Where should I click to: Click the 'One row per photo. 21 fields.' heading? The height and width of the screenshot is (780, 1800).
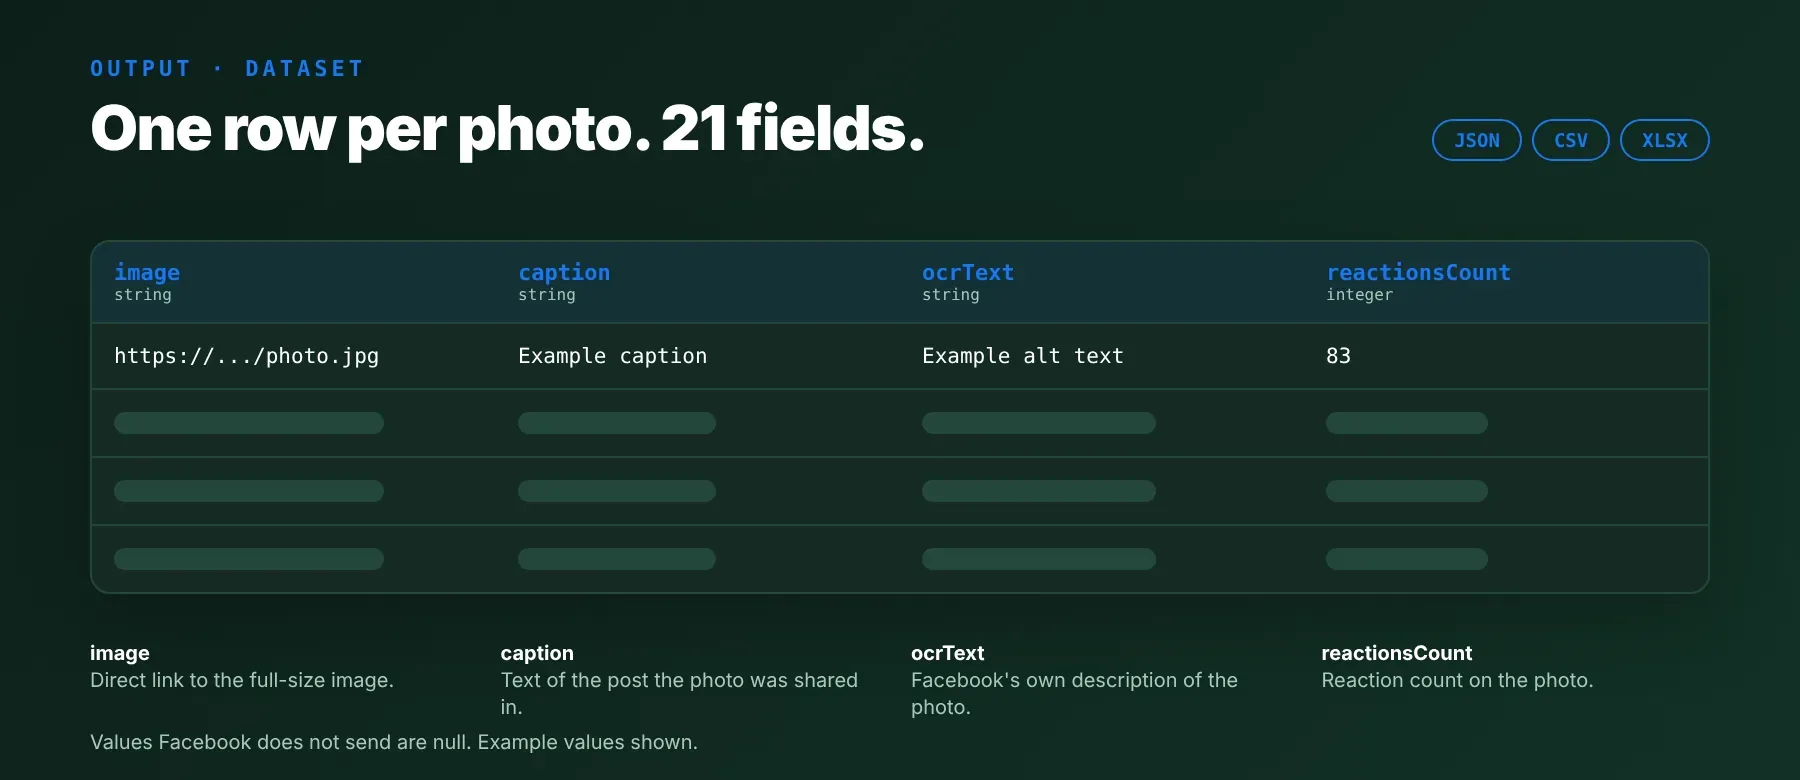coord(507,129)
